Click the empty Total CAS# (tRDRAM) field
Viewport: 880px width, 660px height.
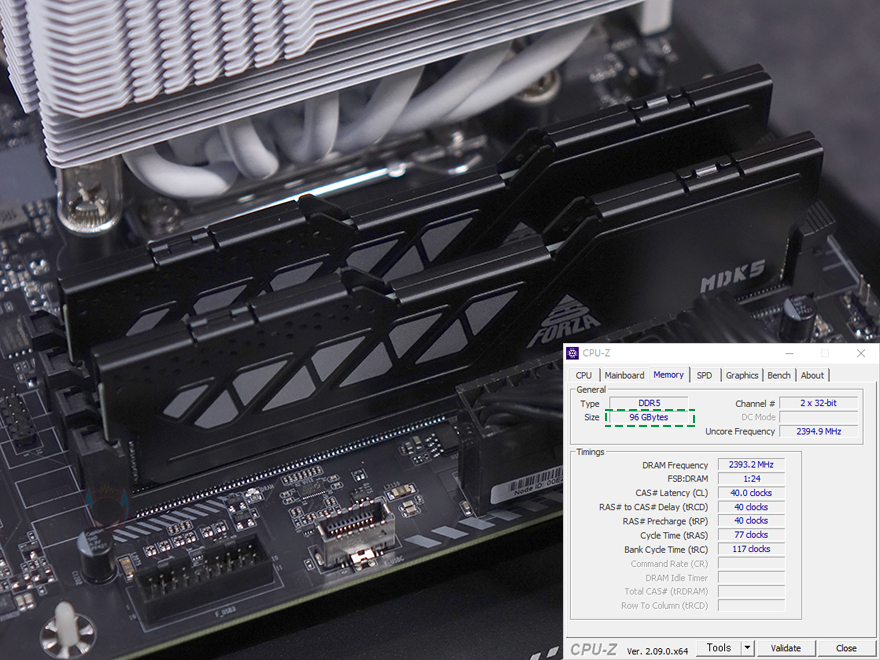tap(751, 592)
